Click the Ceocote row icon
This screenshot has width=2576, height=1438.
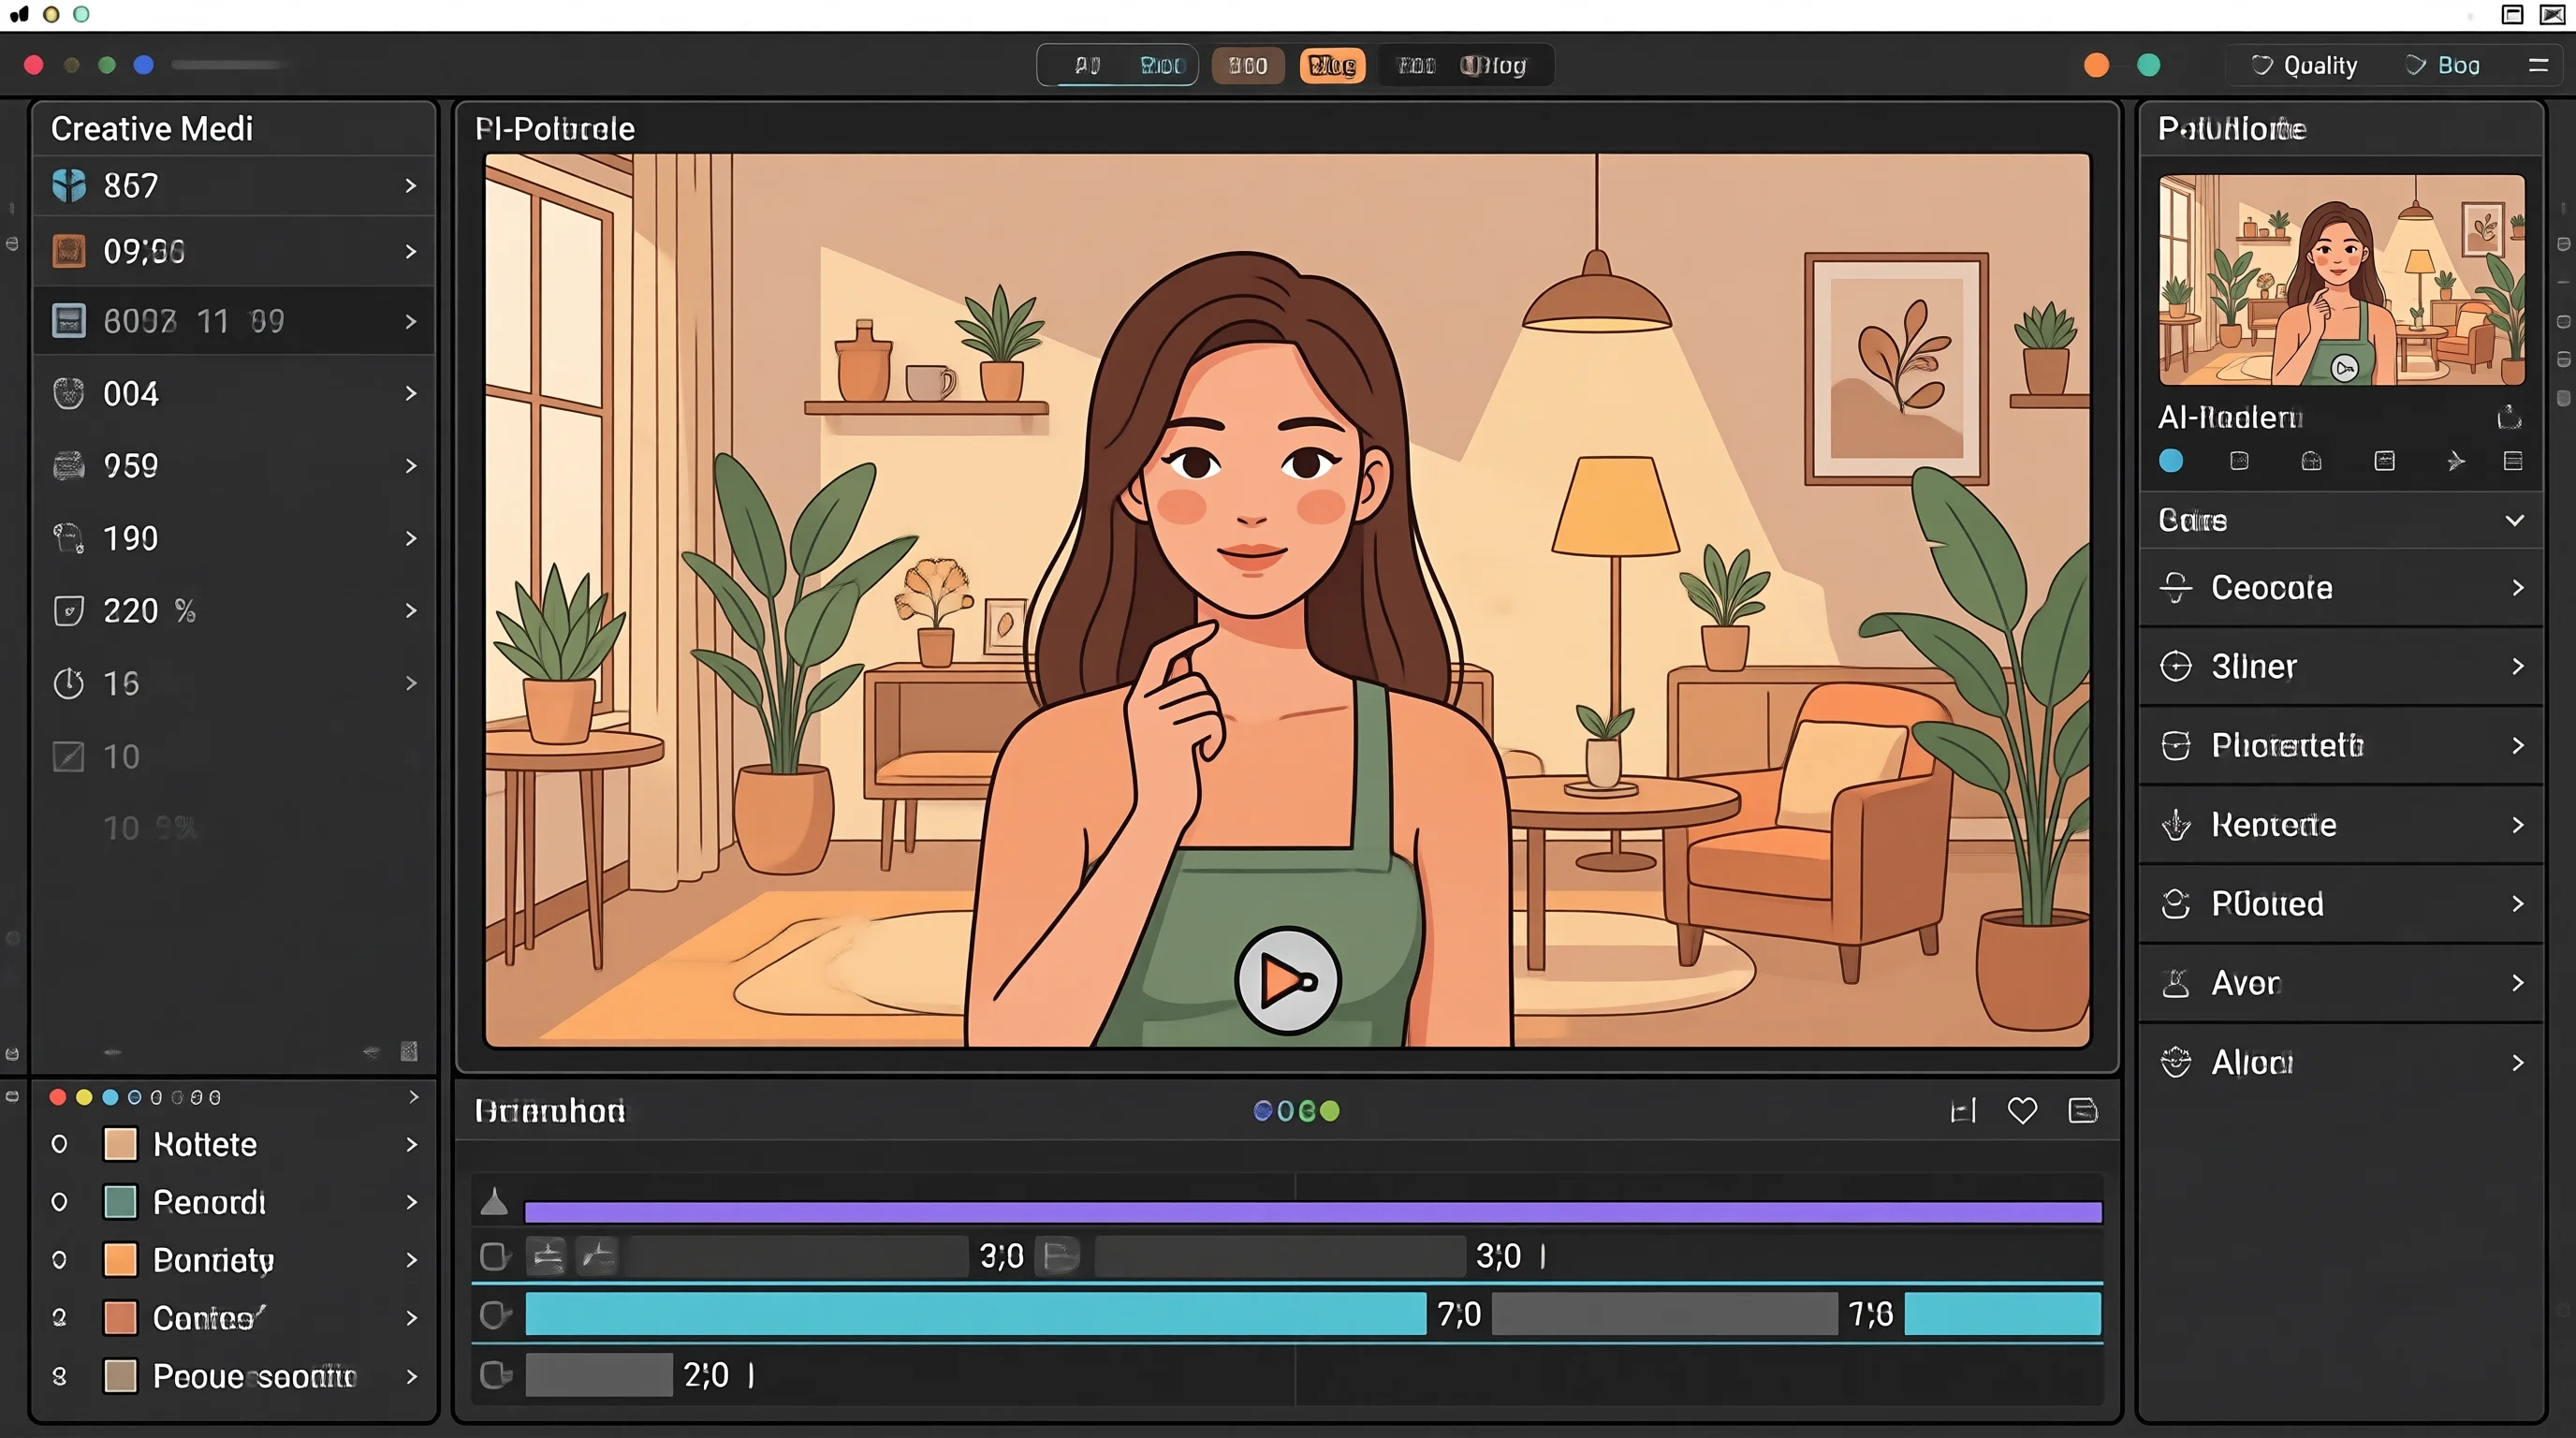point(2176,588)
